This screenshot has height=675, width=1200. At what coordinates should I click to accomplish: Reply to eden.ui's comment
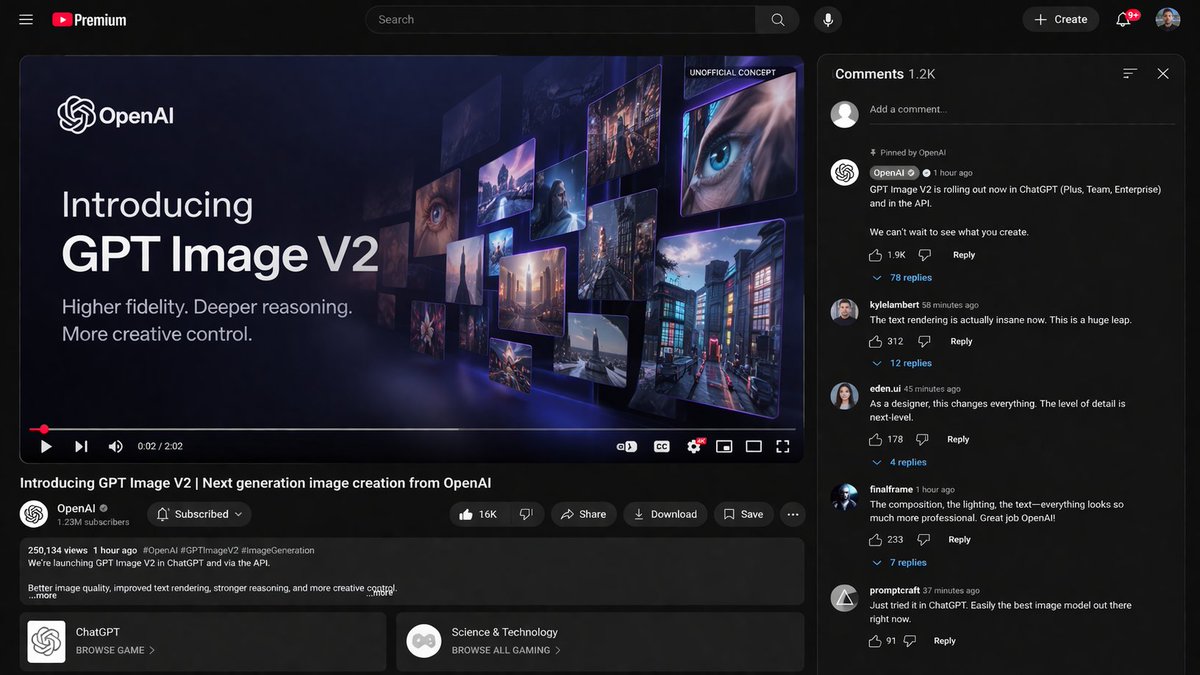[958, 439]
